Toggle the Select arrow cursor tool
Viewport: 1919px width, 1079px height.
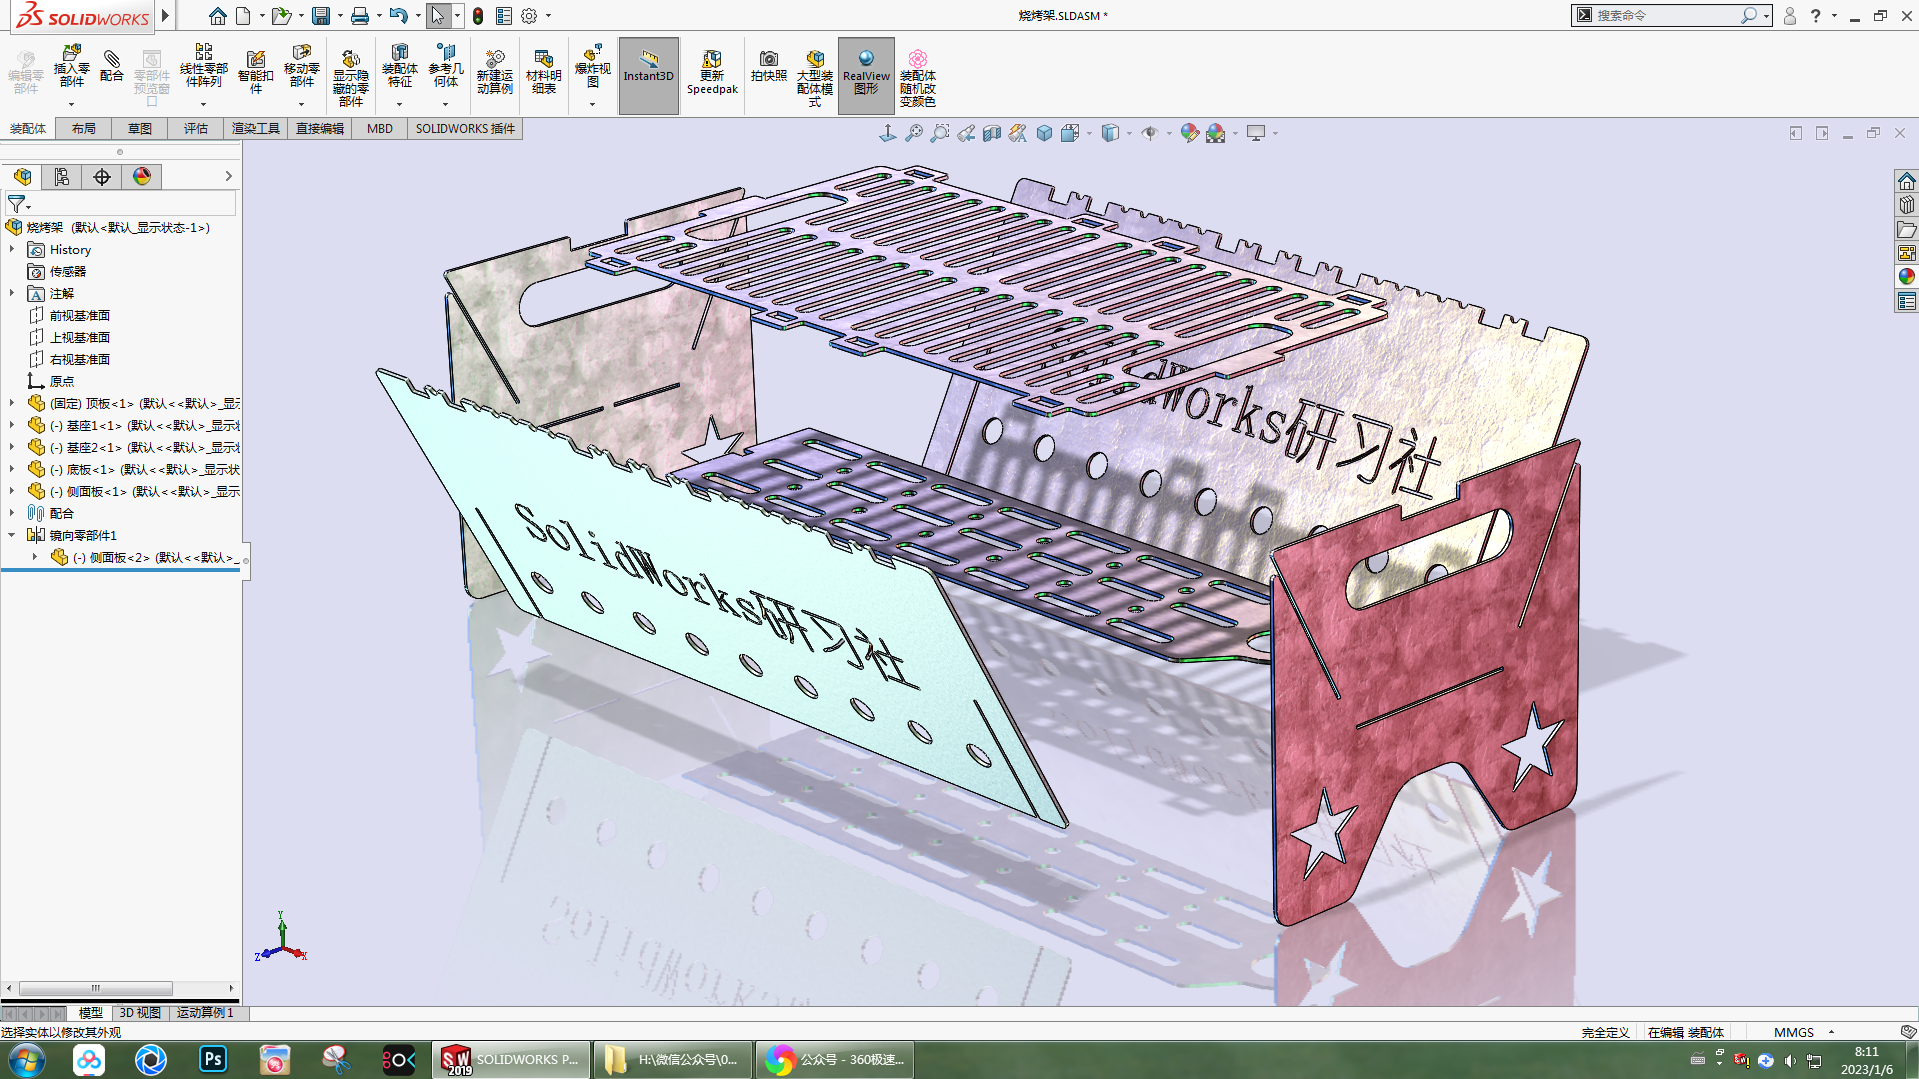click(x=437, y=15)
